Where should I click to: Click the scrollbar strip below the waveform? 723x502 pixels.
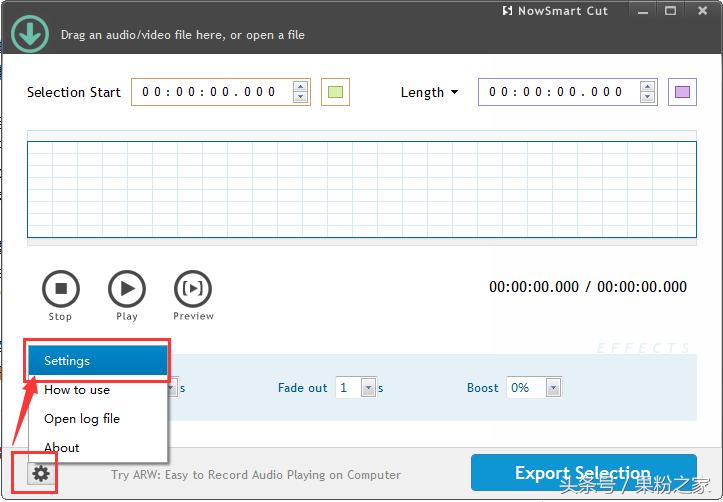[x=362, y=242]
